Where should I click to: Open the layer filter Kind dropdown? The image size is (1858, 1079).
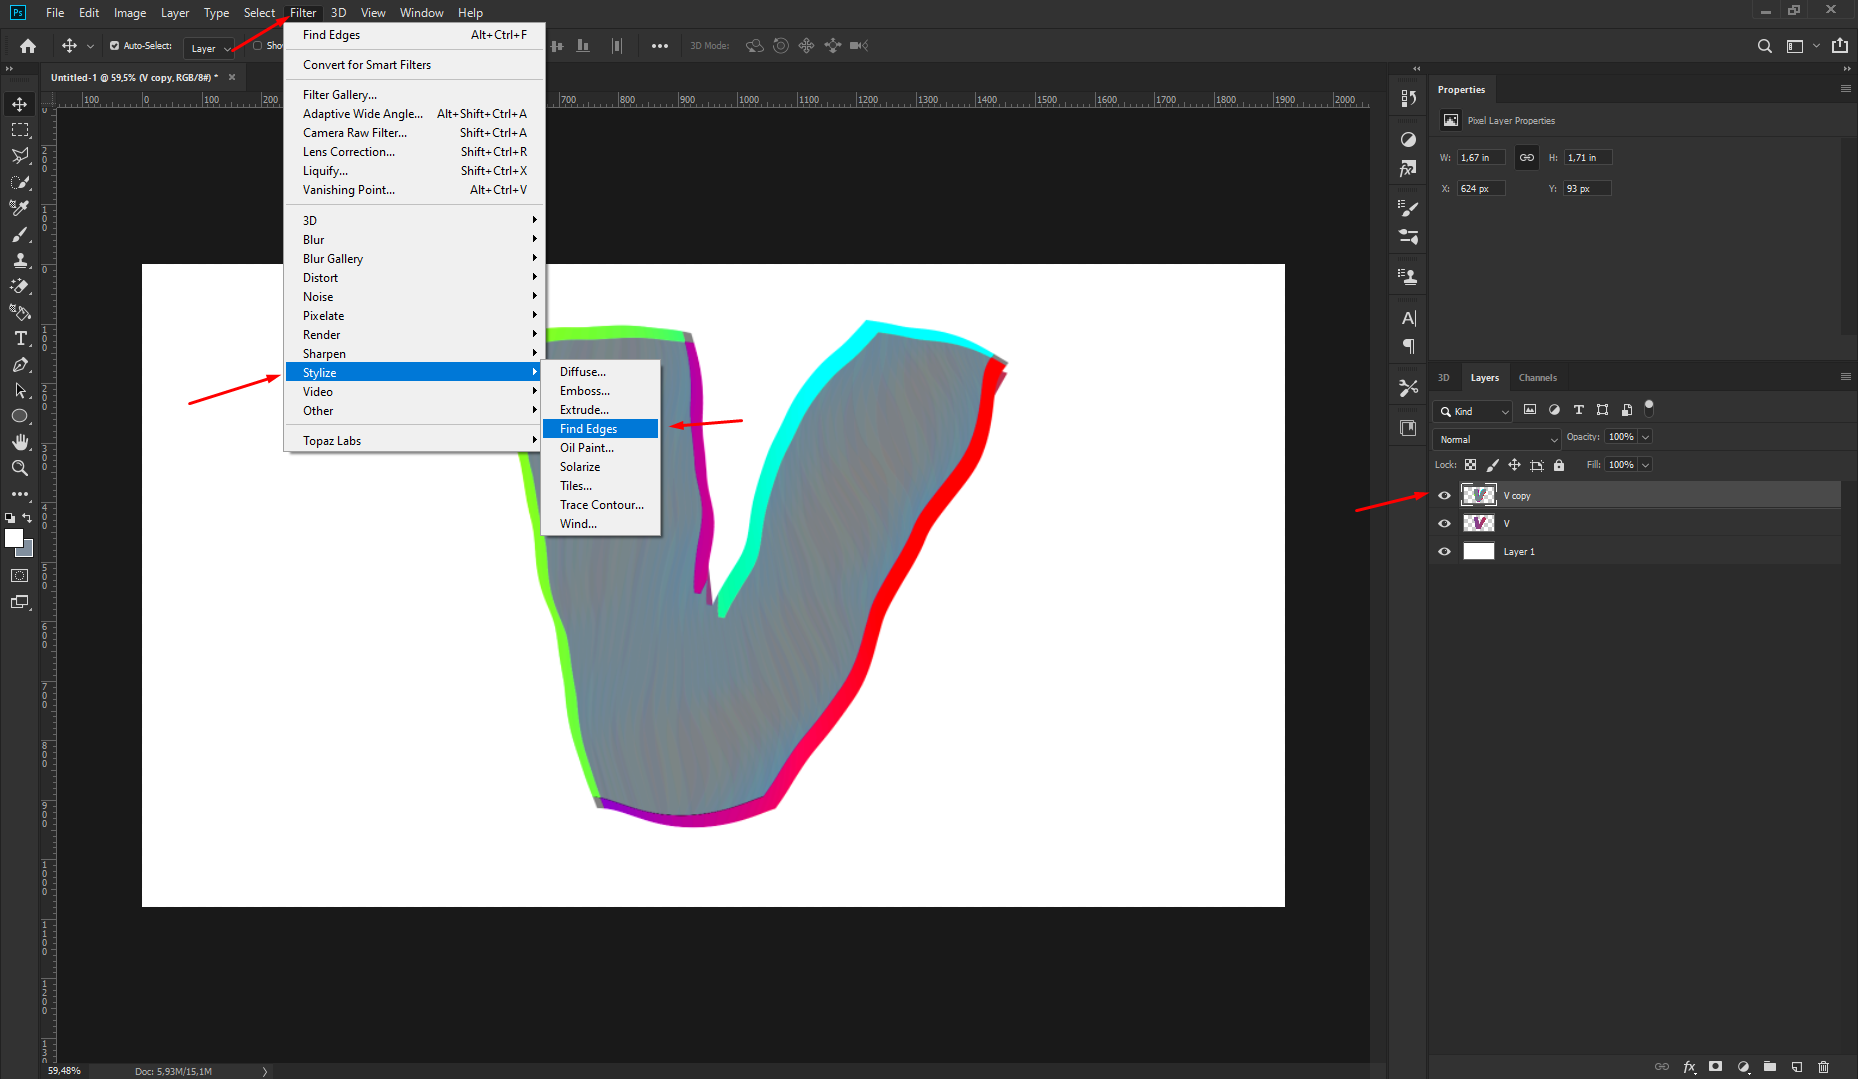click(x=1474, y=411)
